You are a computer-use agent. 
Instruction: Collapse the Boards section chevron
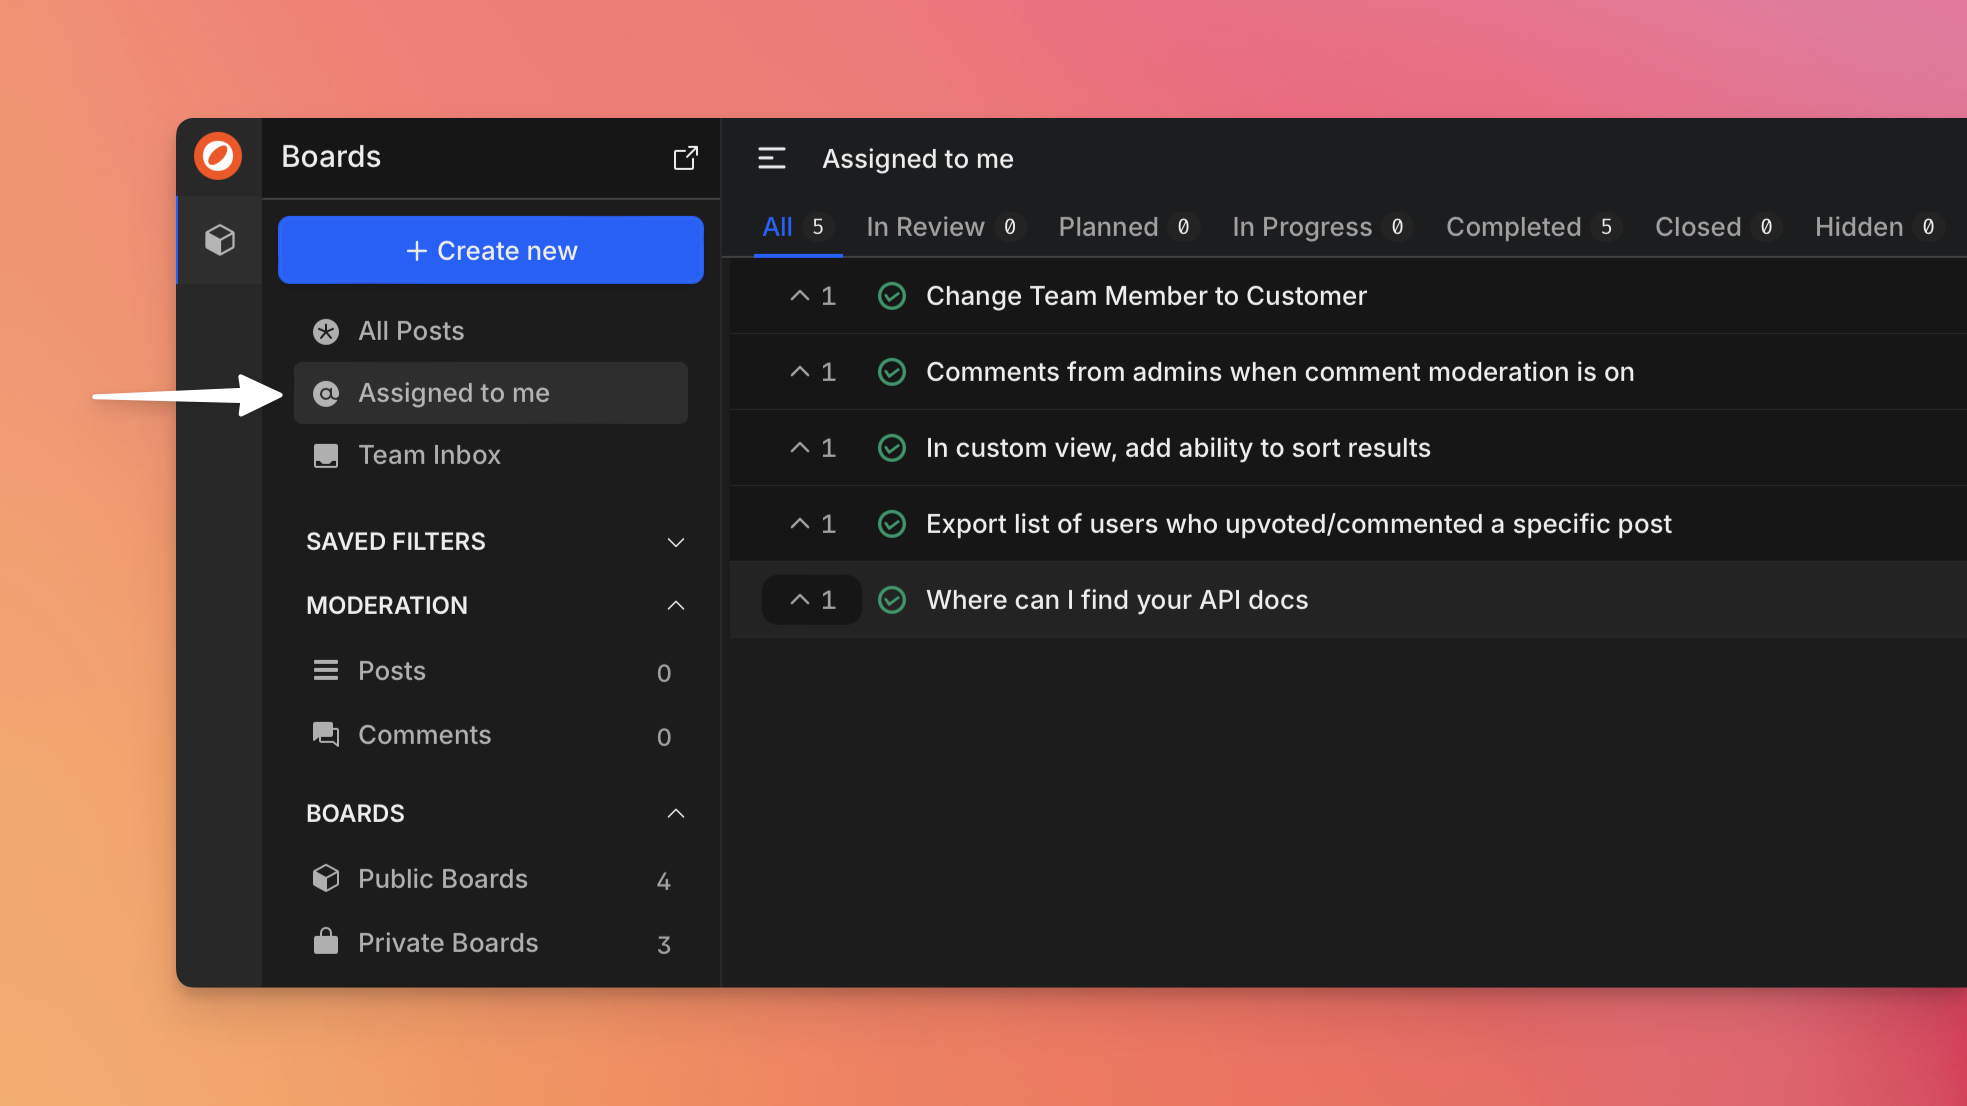675,813
